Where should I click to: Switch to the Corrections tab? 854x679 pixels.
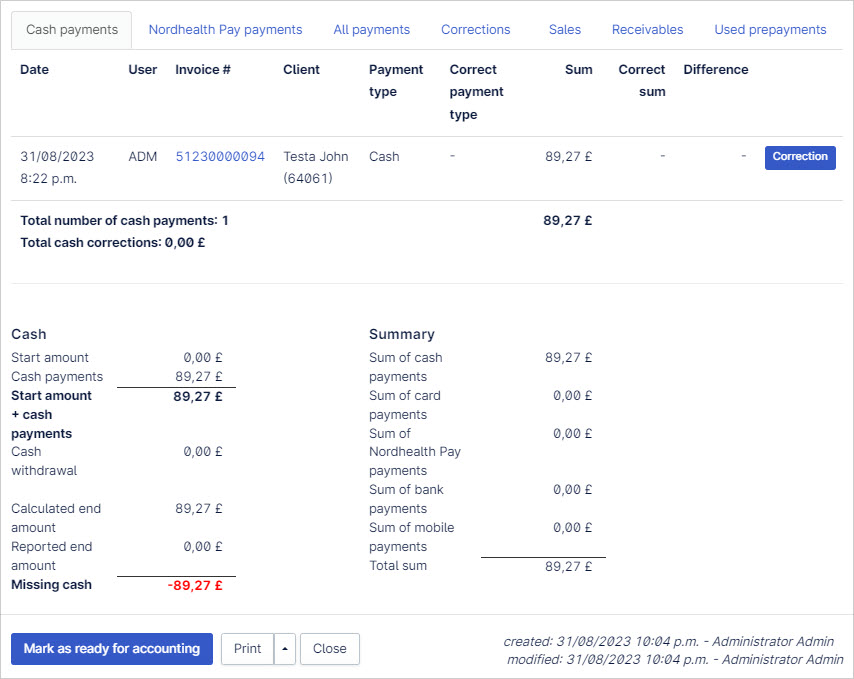pos(475,30)
